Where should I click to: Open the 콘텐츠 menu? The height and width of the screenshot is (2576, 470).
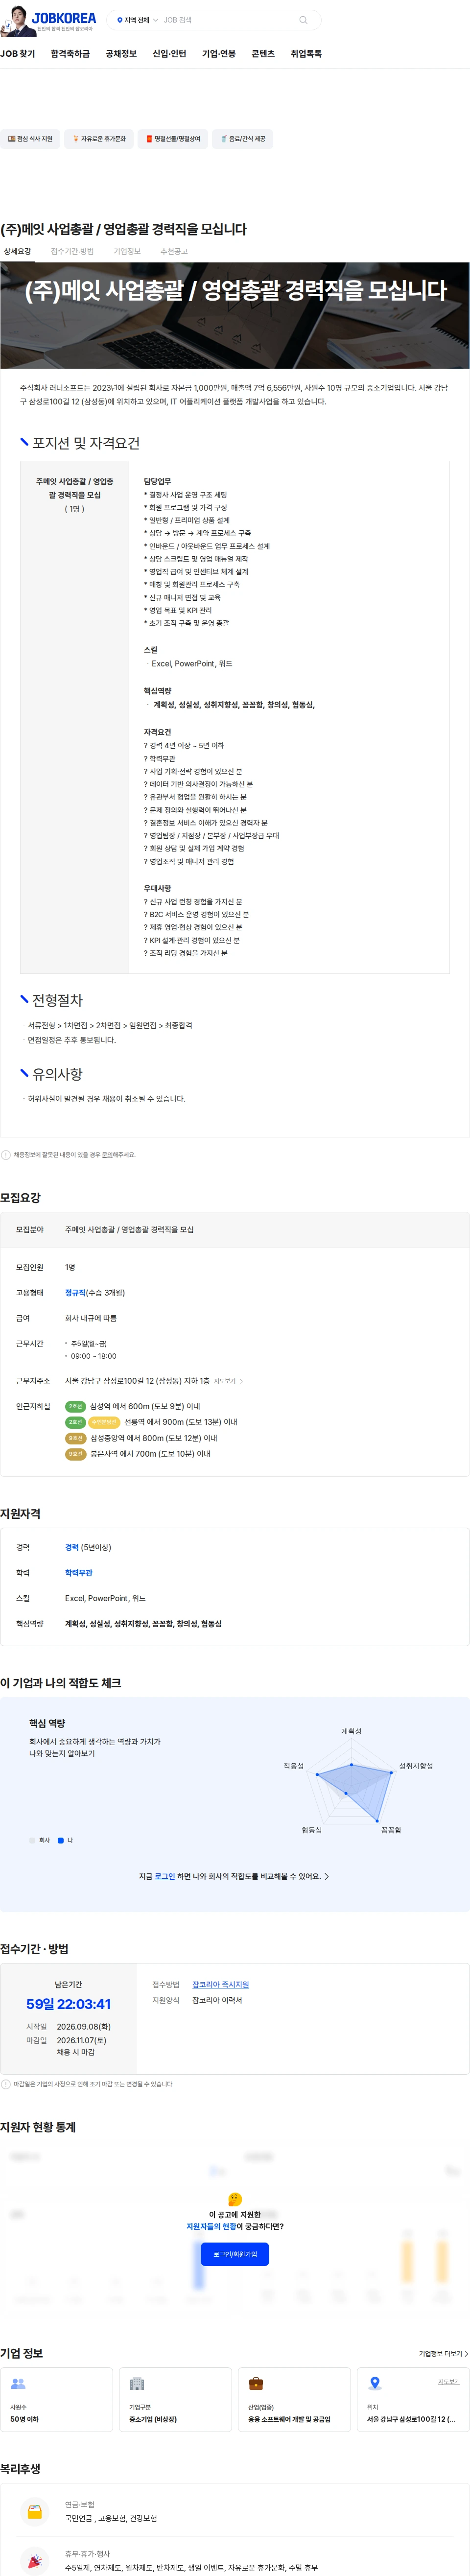(263, 54)
